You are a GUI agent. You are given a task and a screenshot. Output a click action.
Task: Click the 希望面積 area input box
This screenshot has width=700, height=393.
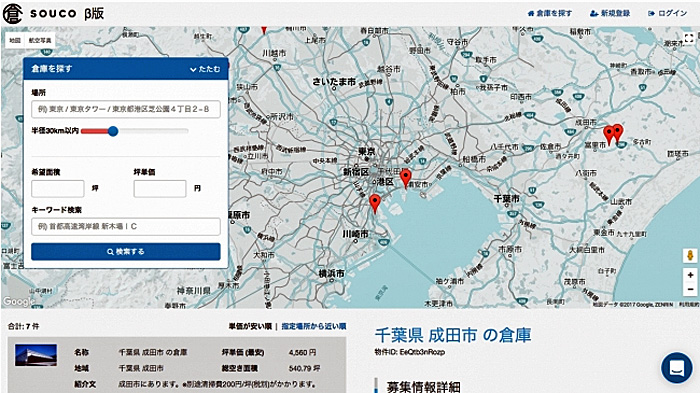[x=58, y=188]
